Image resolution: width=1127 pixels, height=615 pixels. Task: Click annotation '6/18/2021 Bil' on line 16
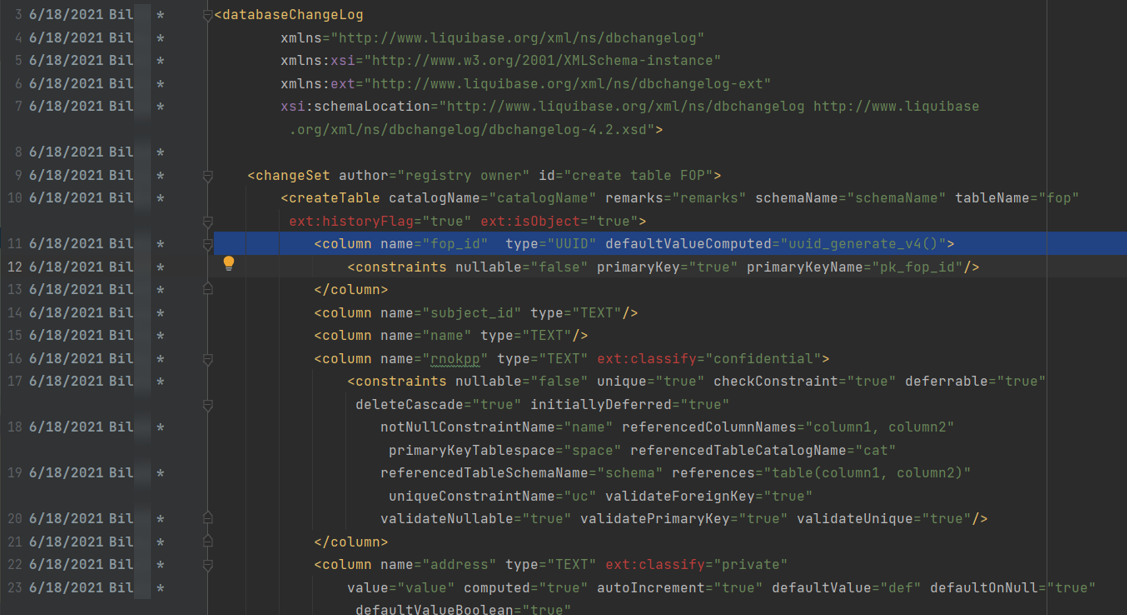pos(80,359)
